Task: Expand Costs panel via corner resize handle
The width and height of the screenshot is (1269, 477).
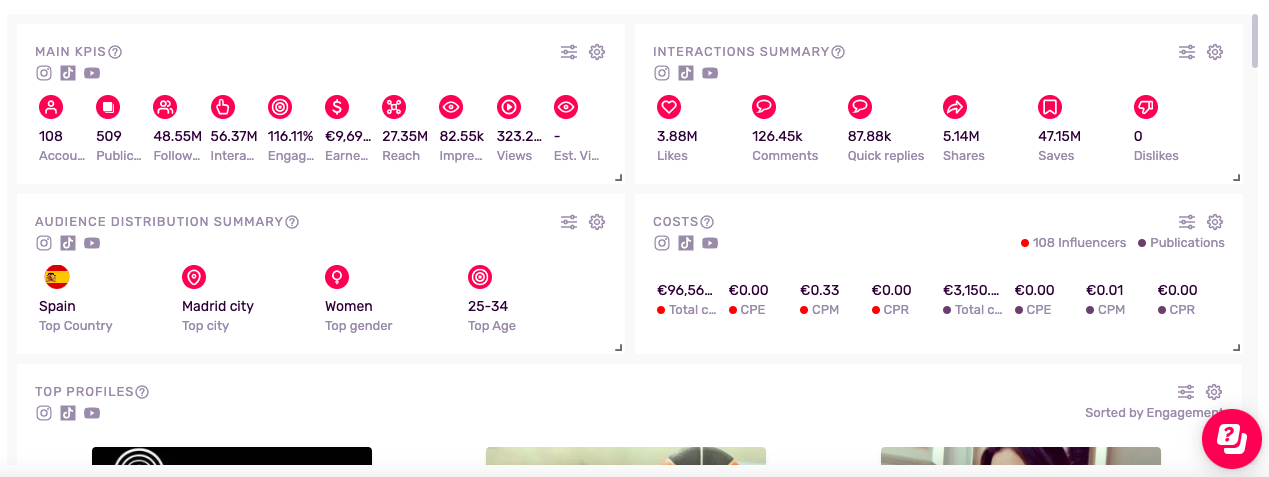Action: tap(1237, 348)
